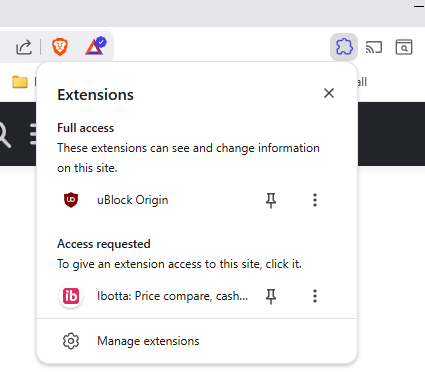This screenshot has height=372, width=425.
Task: Open uBlock Origin more options menu
Action: (315, 200)
